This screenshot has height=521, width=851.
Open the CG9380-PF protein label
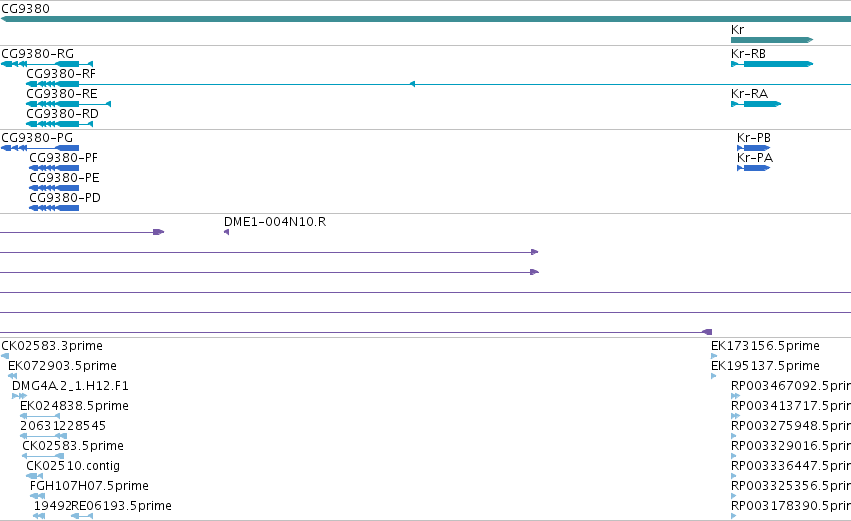pos(63,157)
